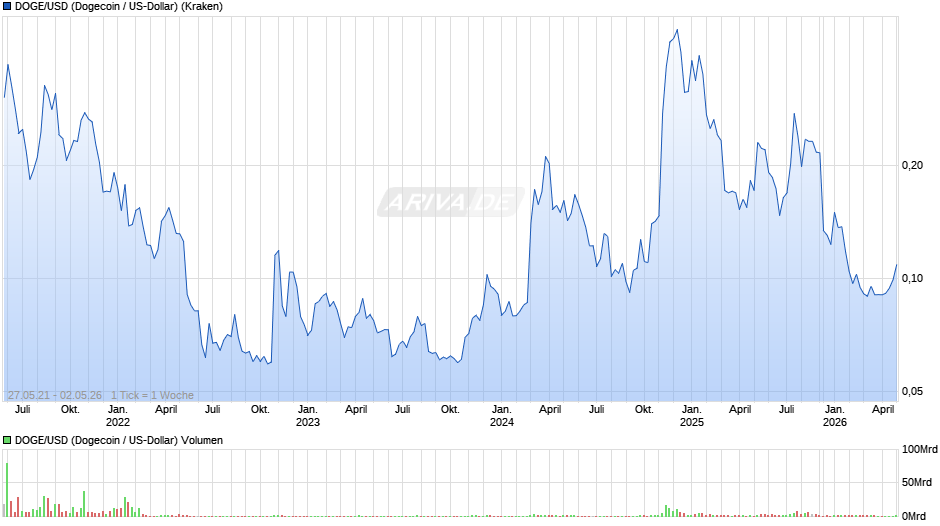Click the 0,05 price axis label
The height and width of the screenshot is (526, 940).
pos(912,391)
